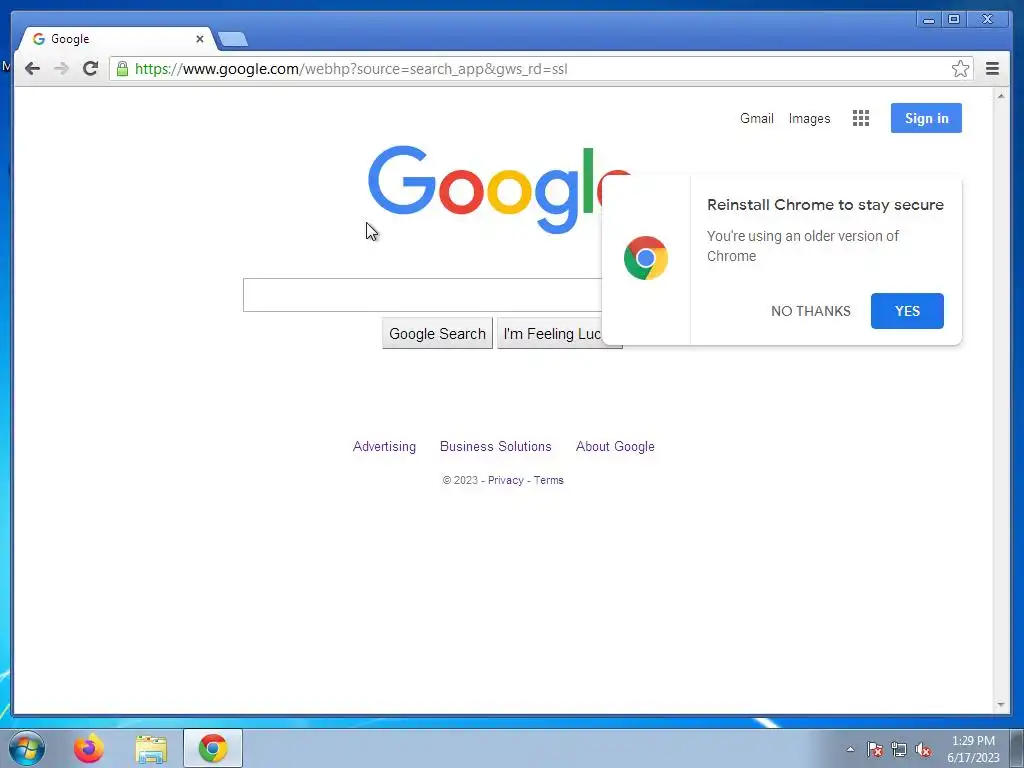Open Business Solutions link

coord(496,447)
